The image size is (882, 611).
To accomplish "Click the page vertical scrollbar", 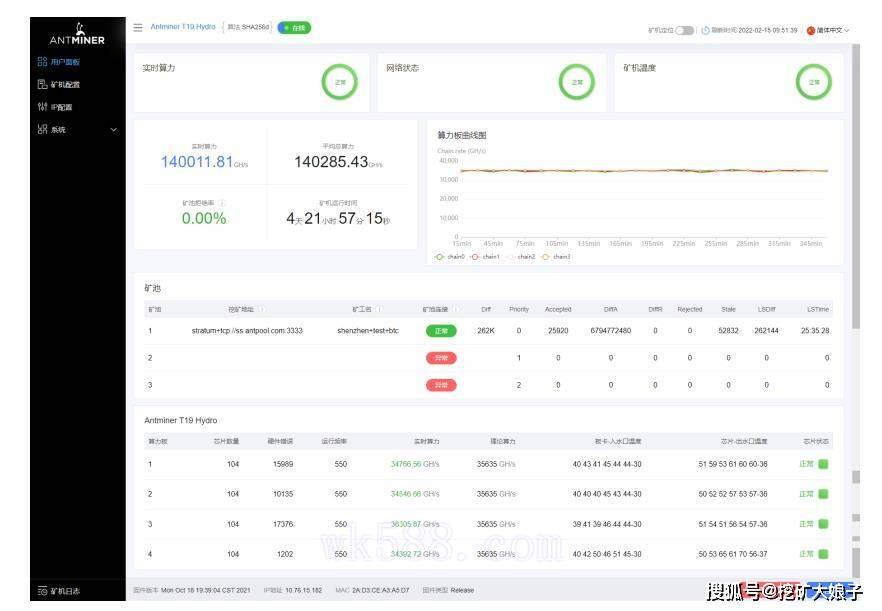I will 856,186.
